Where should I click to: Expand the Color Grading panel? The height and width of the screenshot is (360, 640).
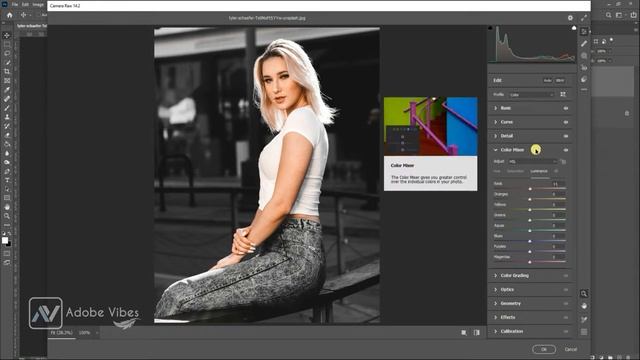496,276
